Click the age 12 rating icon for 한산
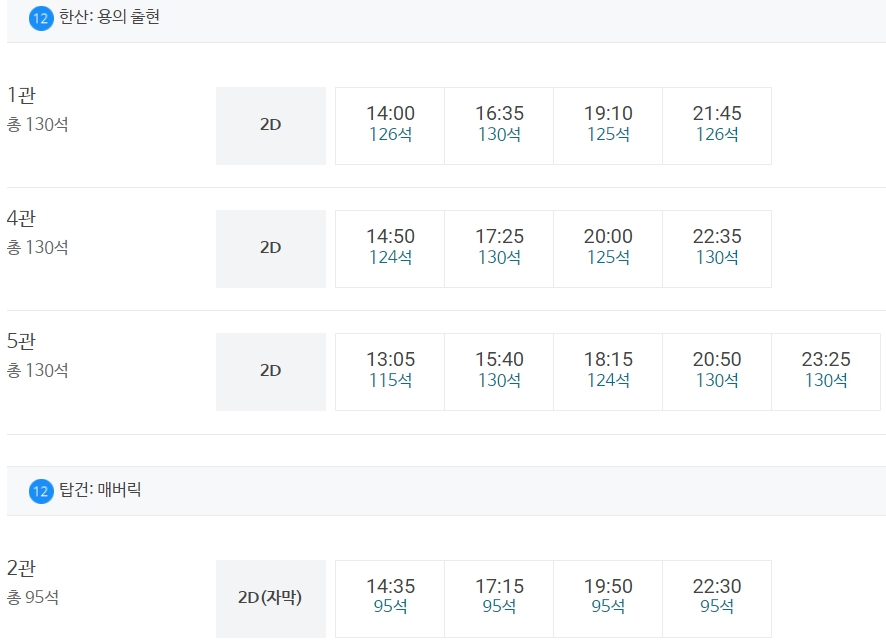This screenshot has height=643, width=886. (x=41, y=19)
